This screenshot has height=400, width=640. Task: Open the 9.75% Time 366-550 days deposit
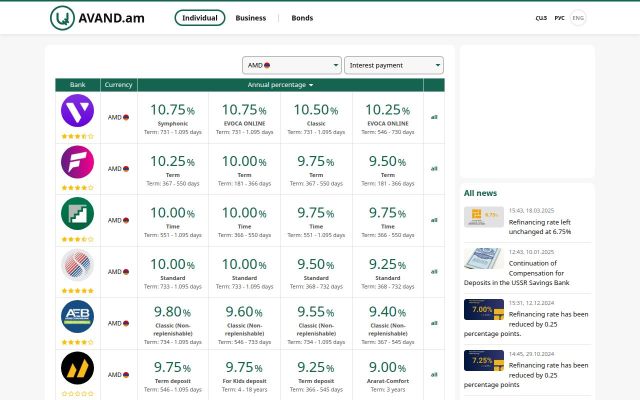(388, 221)
